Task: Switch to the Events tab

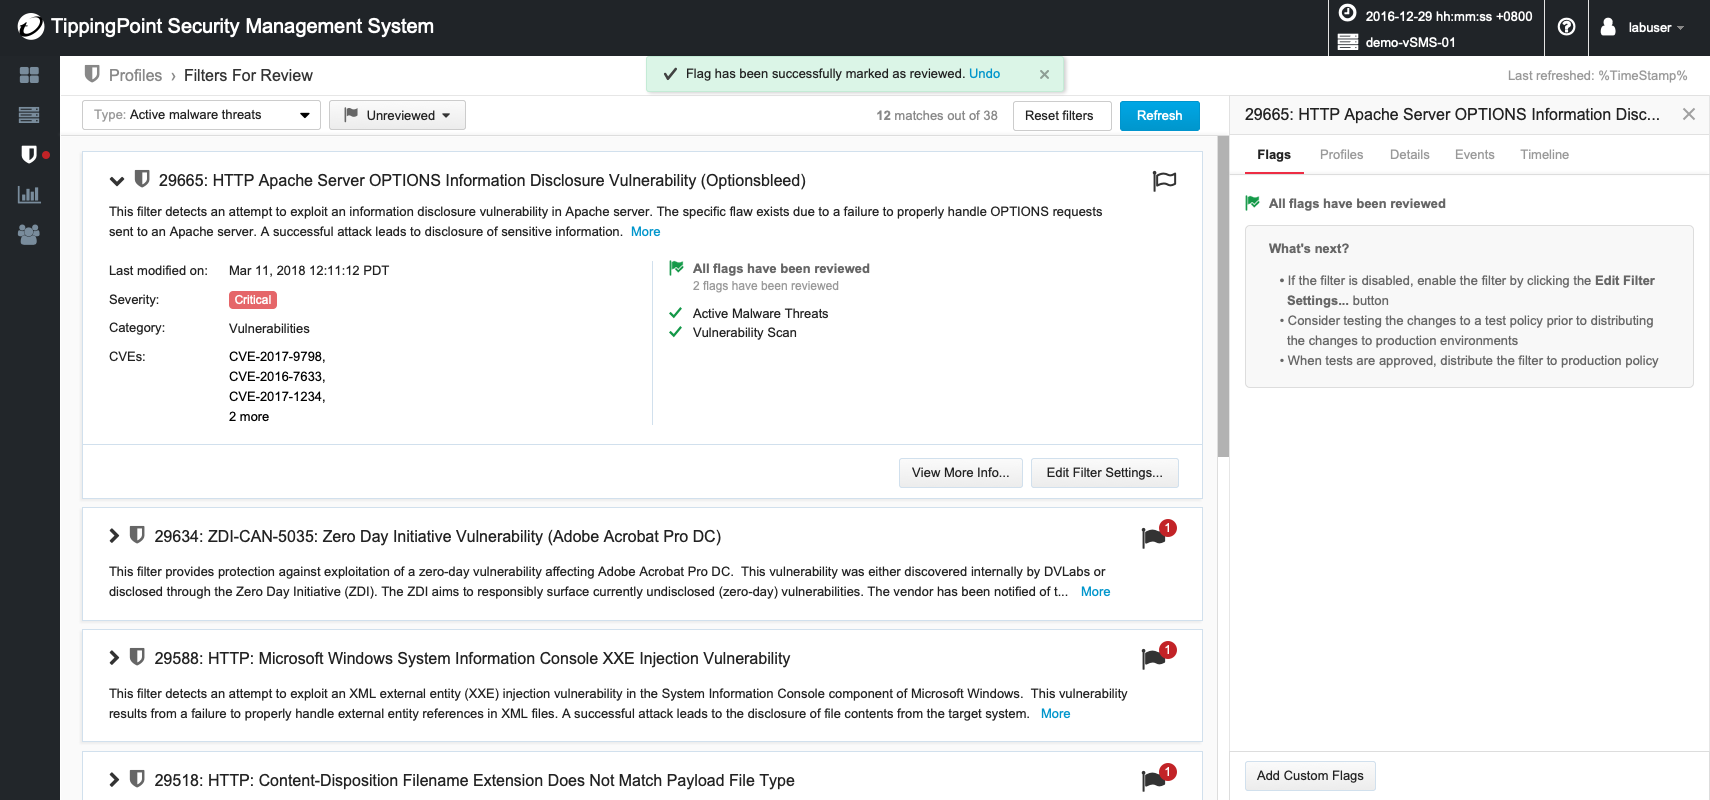Action: coord(1474,155)
